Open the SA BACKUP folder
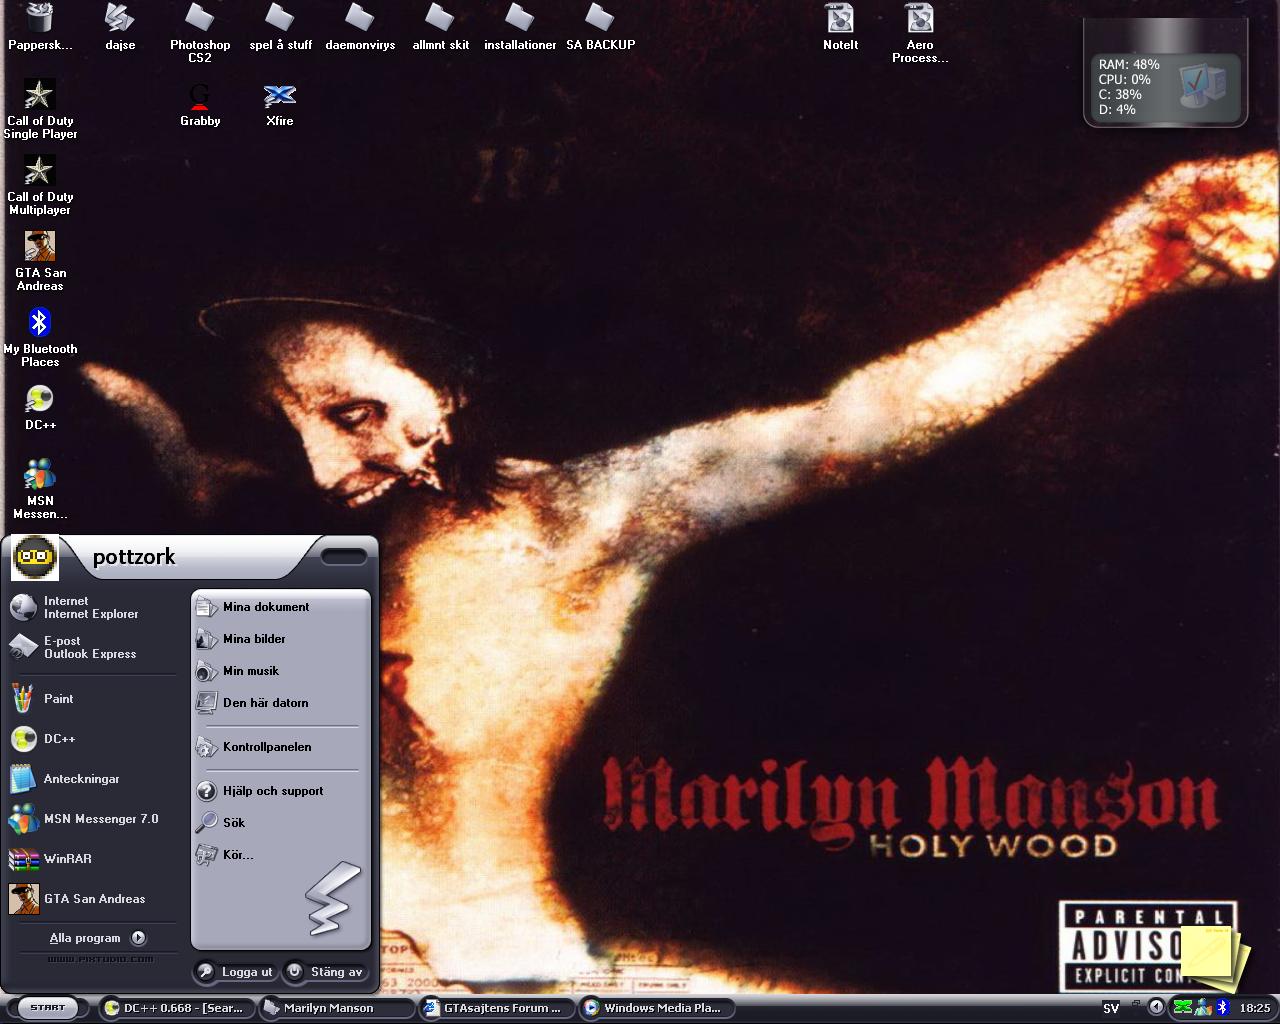1280x1024 pixels. 600,27
